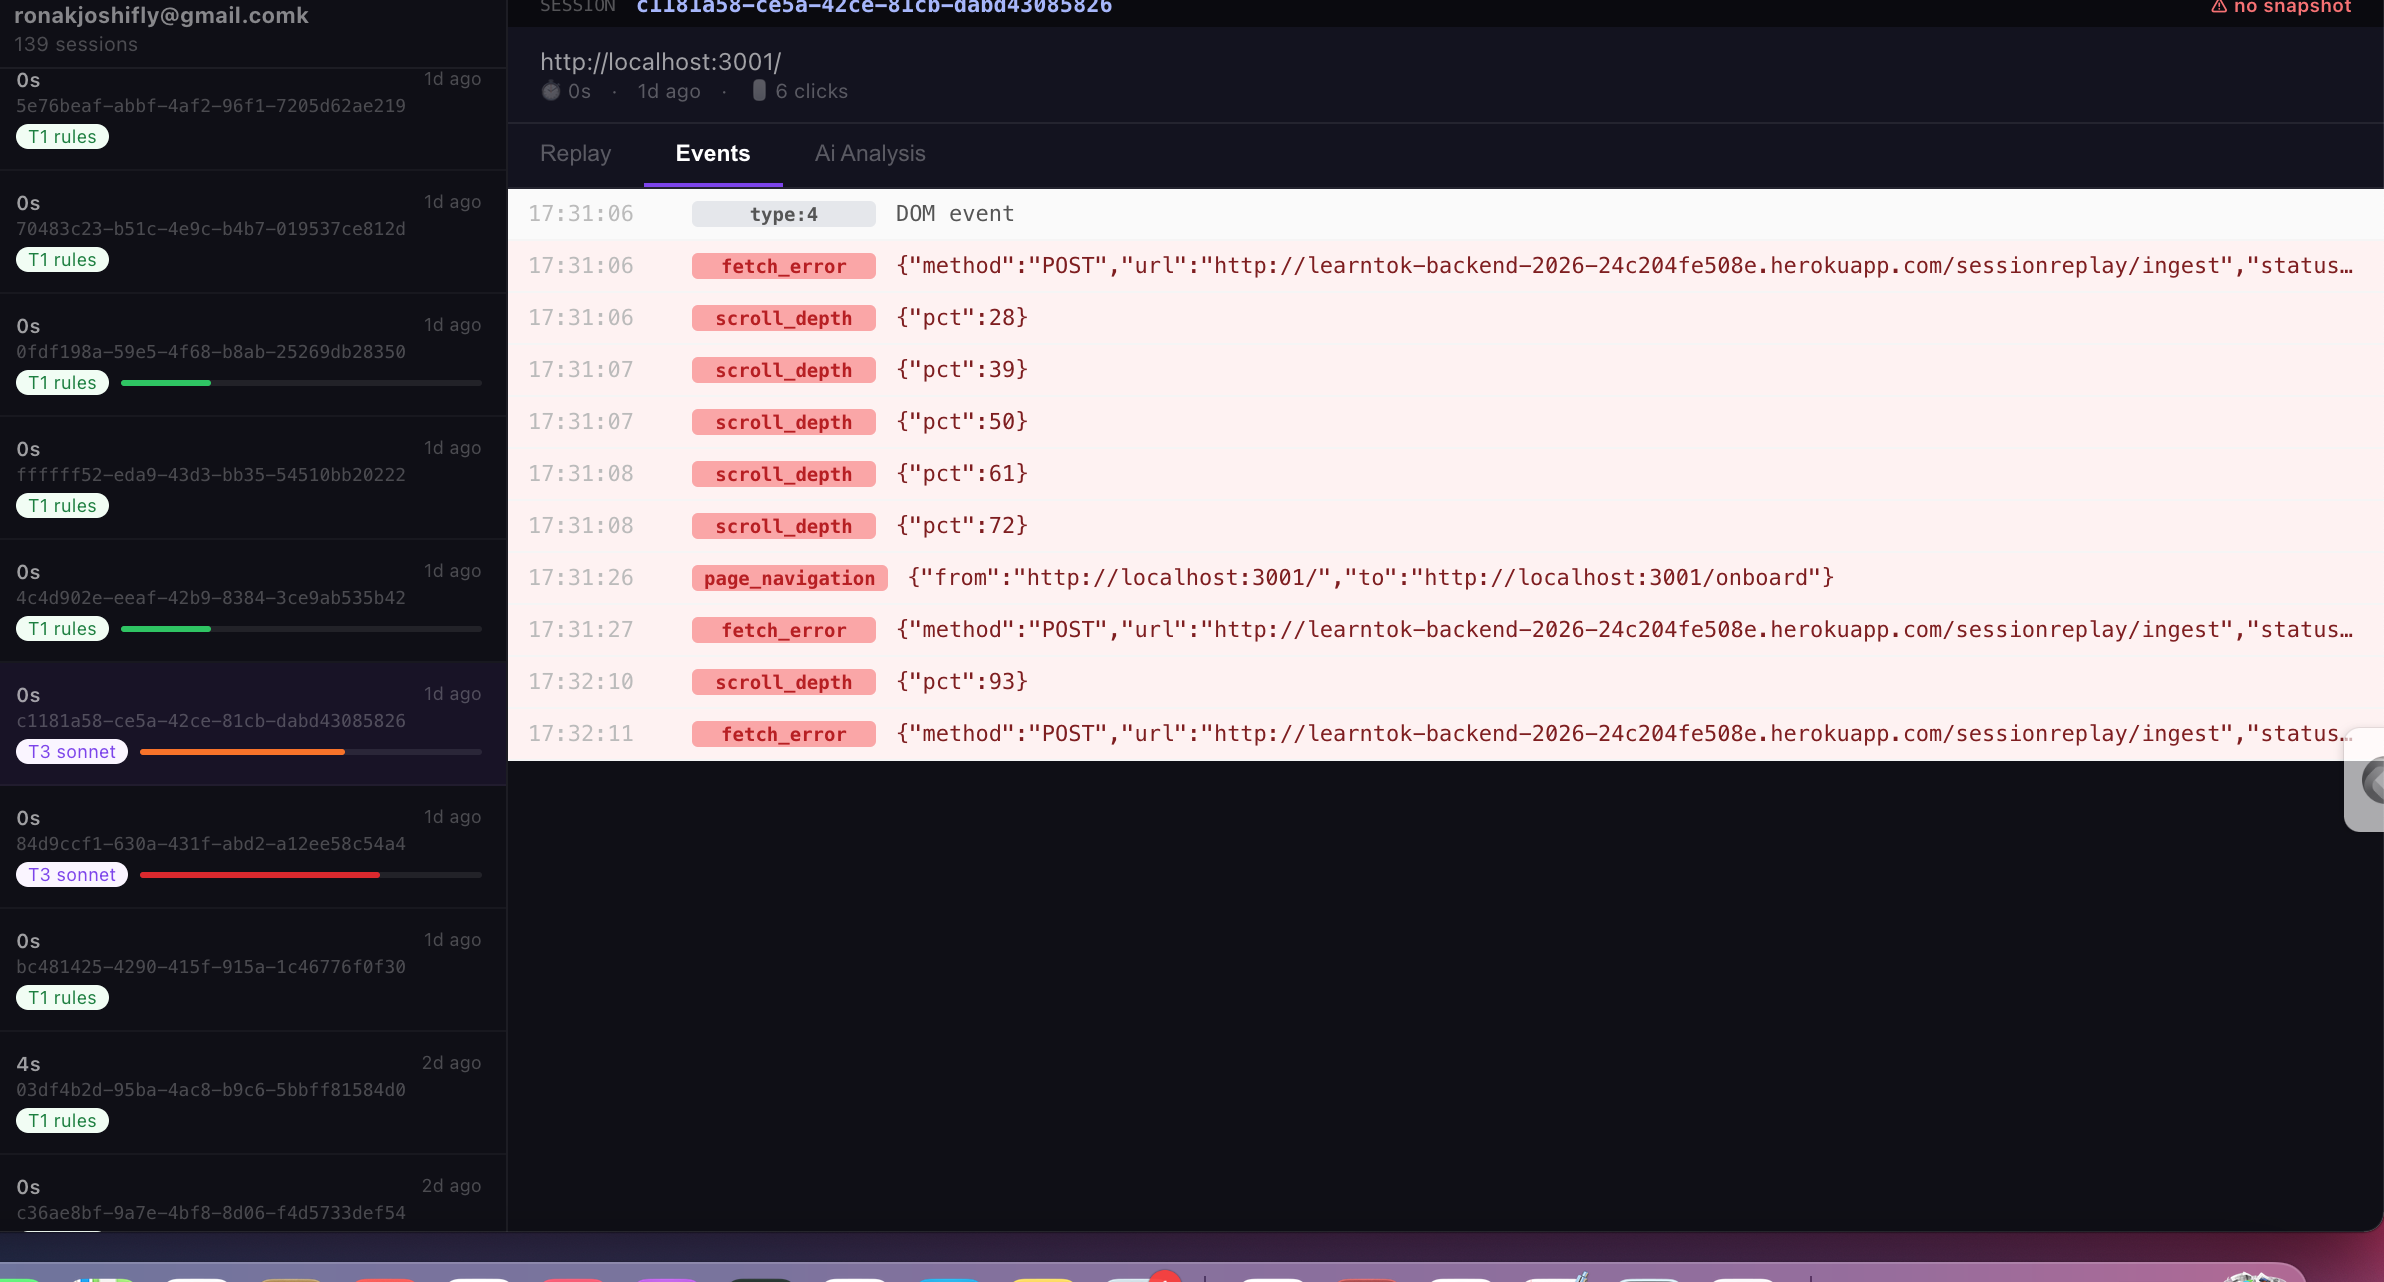Open session 70483c23-b51c-4e9c-b4b7-019537ce812d
2384x1282 pixels.
click(211, 229)
